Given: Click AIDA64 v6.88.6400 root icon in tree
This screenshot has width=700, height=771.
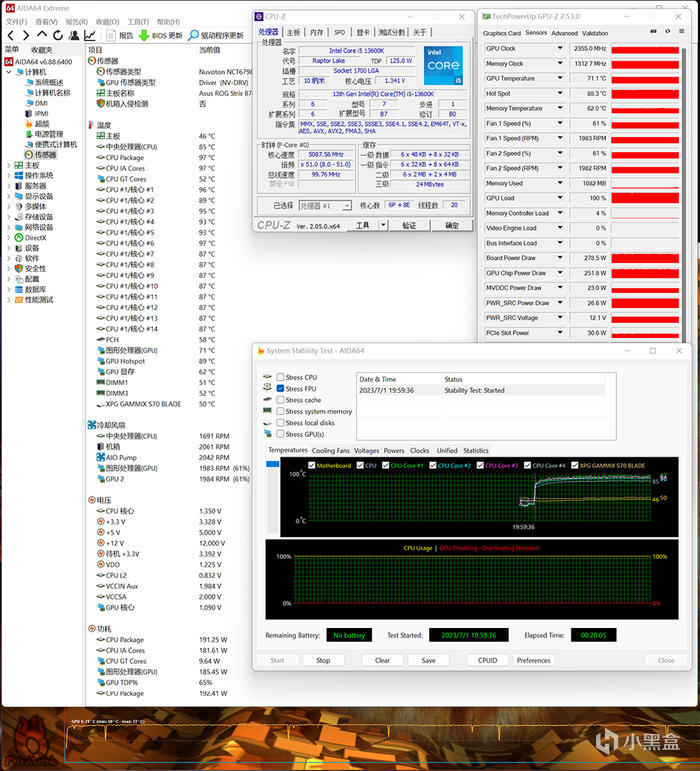Looking at the screenshot, I should pos(9,62).
